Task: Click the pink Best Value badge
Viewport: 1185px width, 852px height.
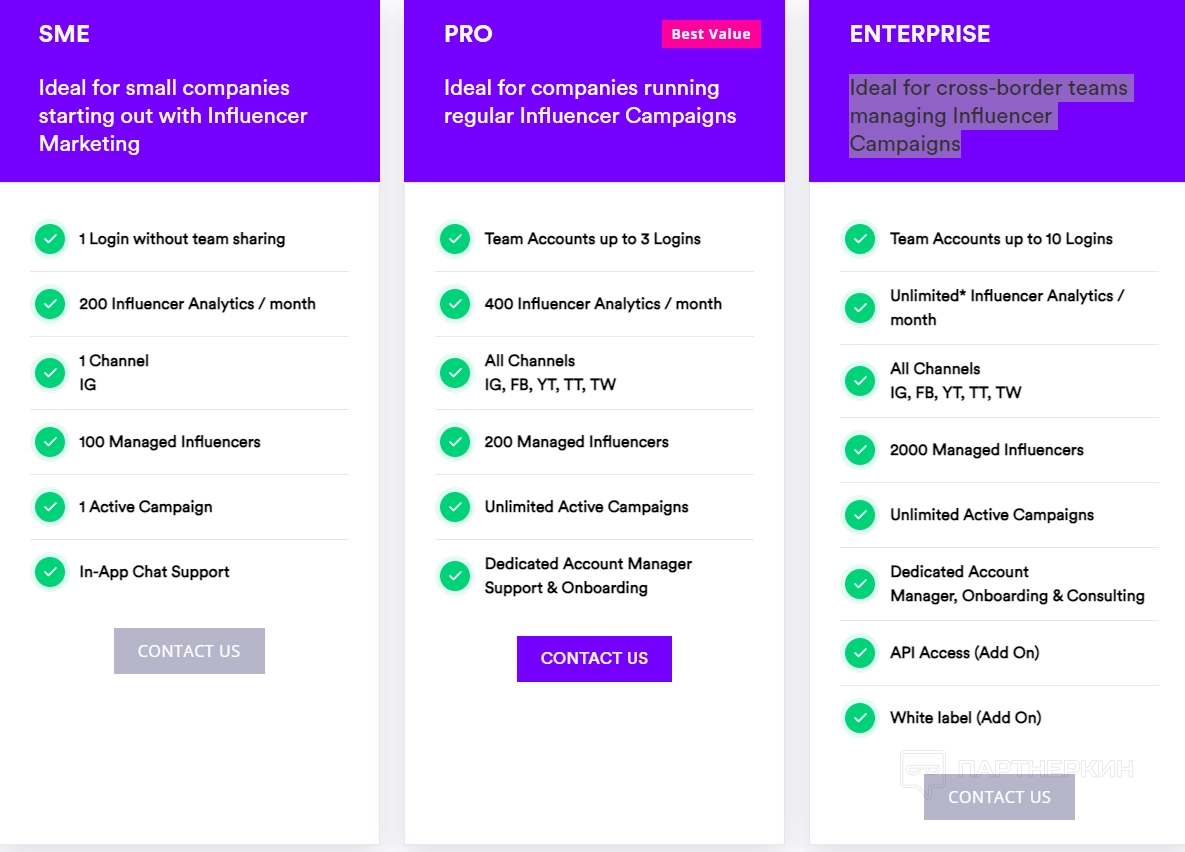Action: pyautogui.click(x=711, y=34)
